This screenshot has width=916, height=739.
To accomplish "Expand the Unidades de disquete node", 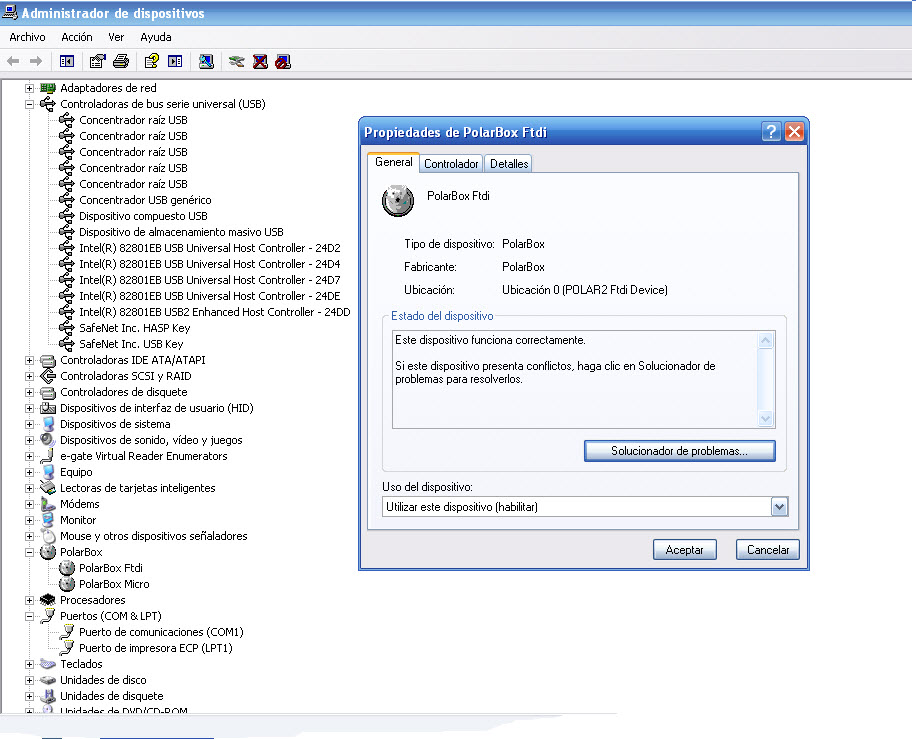I will (29, 696).
